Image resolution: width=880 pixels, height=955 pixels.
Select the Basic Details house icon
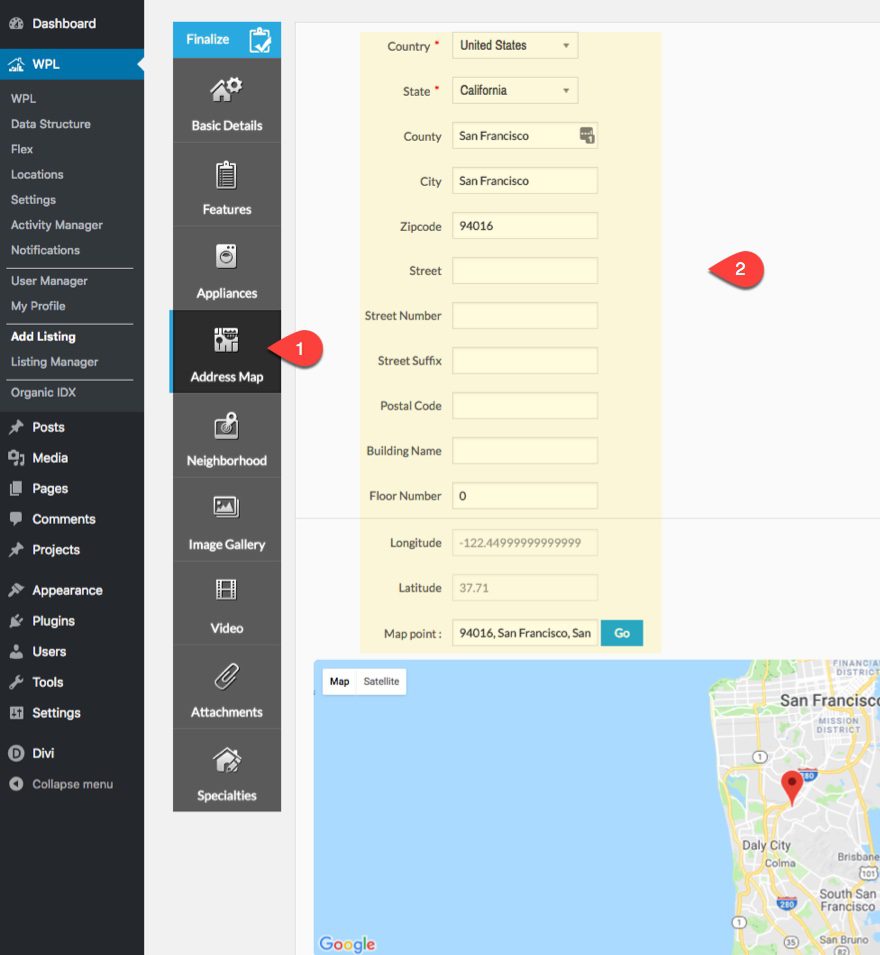(x=226, y=88)
